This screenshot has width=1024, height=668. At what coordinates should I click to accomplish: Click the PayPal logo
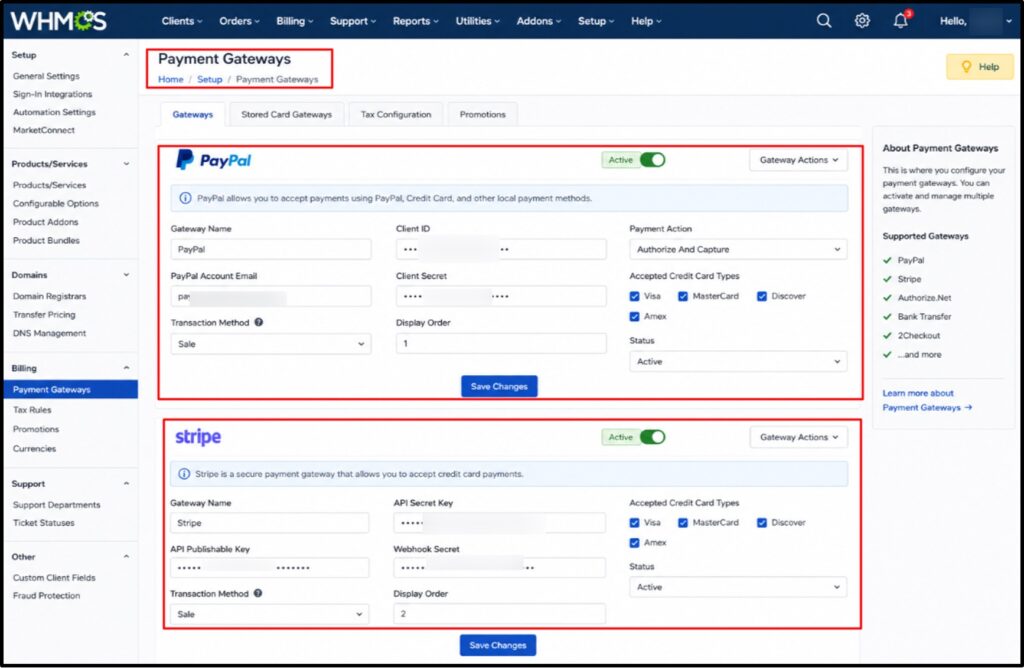[214, 160]
